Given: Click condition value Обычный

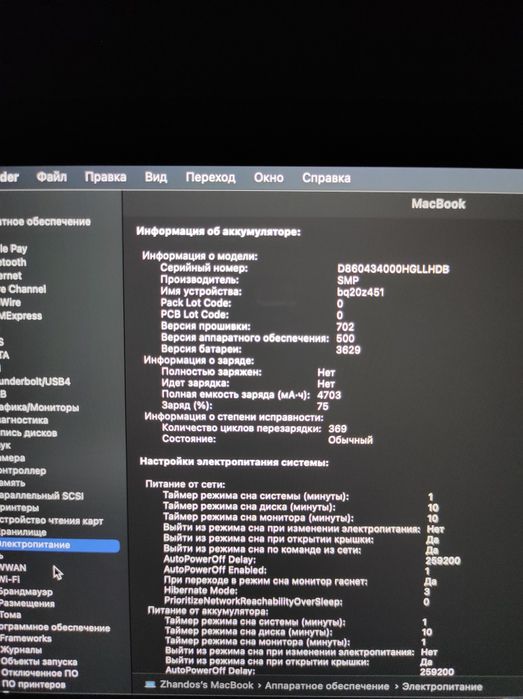Looking at the screenshot, I should 350,440.
